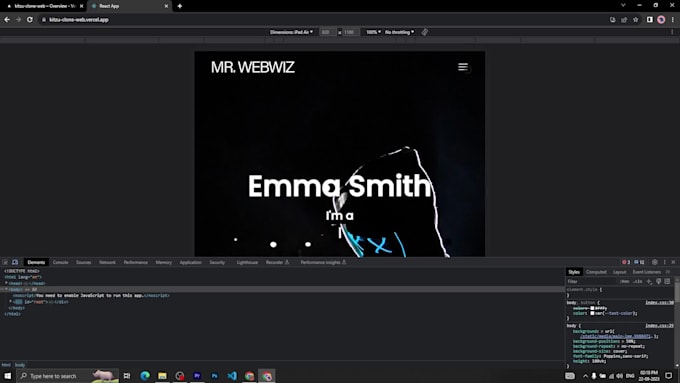
Task: Open the Memory tab
Action: [x=163, y=262]
